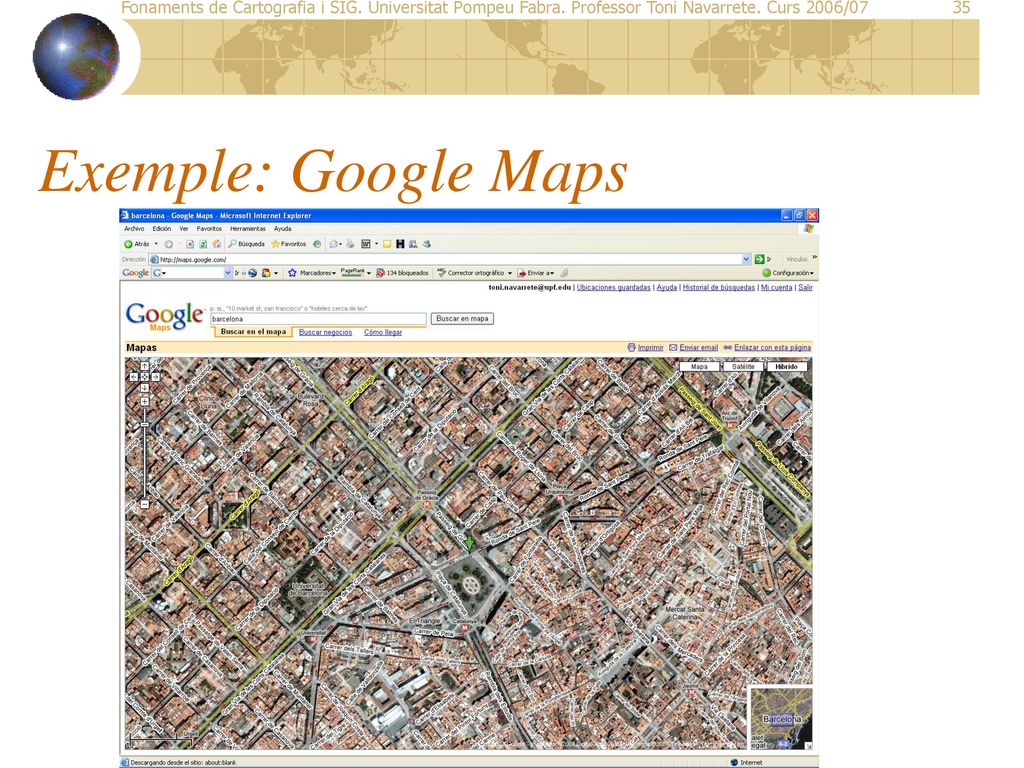Click the Ayuda link next to Ubicaciones guardadas
This screenshot has width=1024, height=768.
point(666,287)
